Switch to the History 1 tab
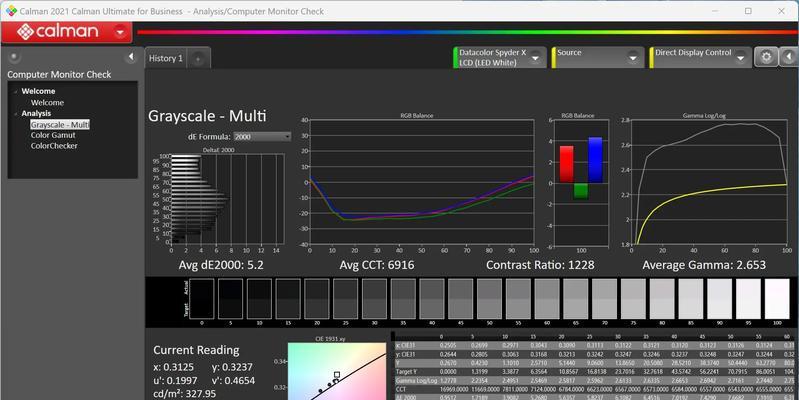This screenshot has height=400, width=799. point(166,58)
